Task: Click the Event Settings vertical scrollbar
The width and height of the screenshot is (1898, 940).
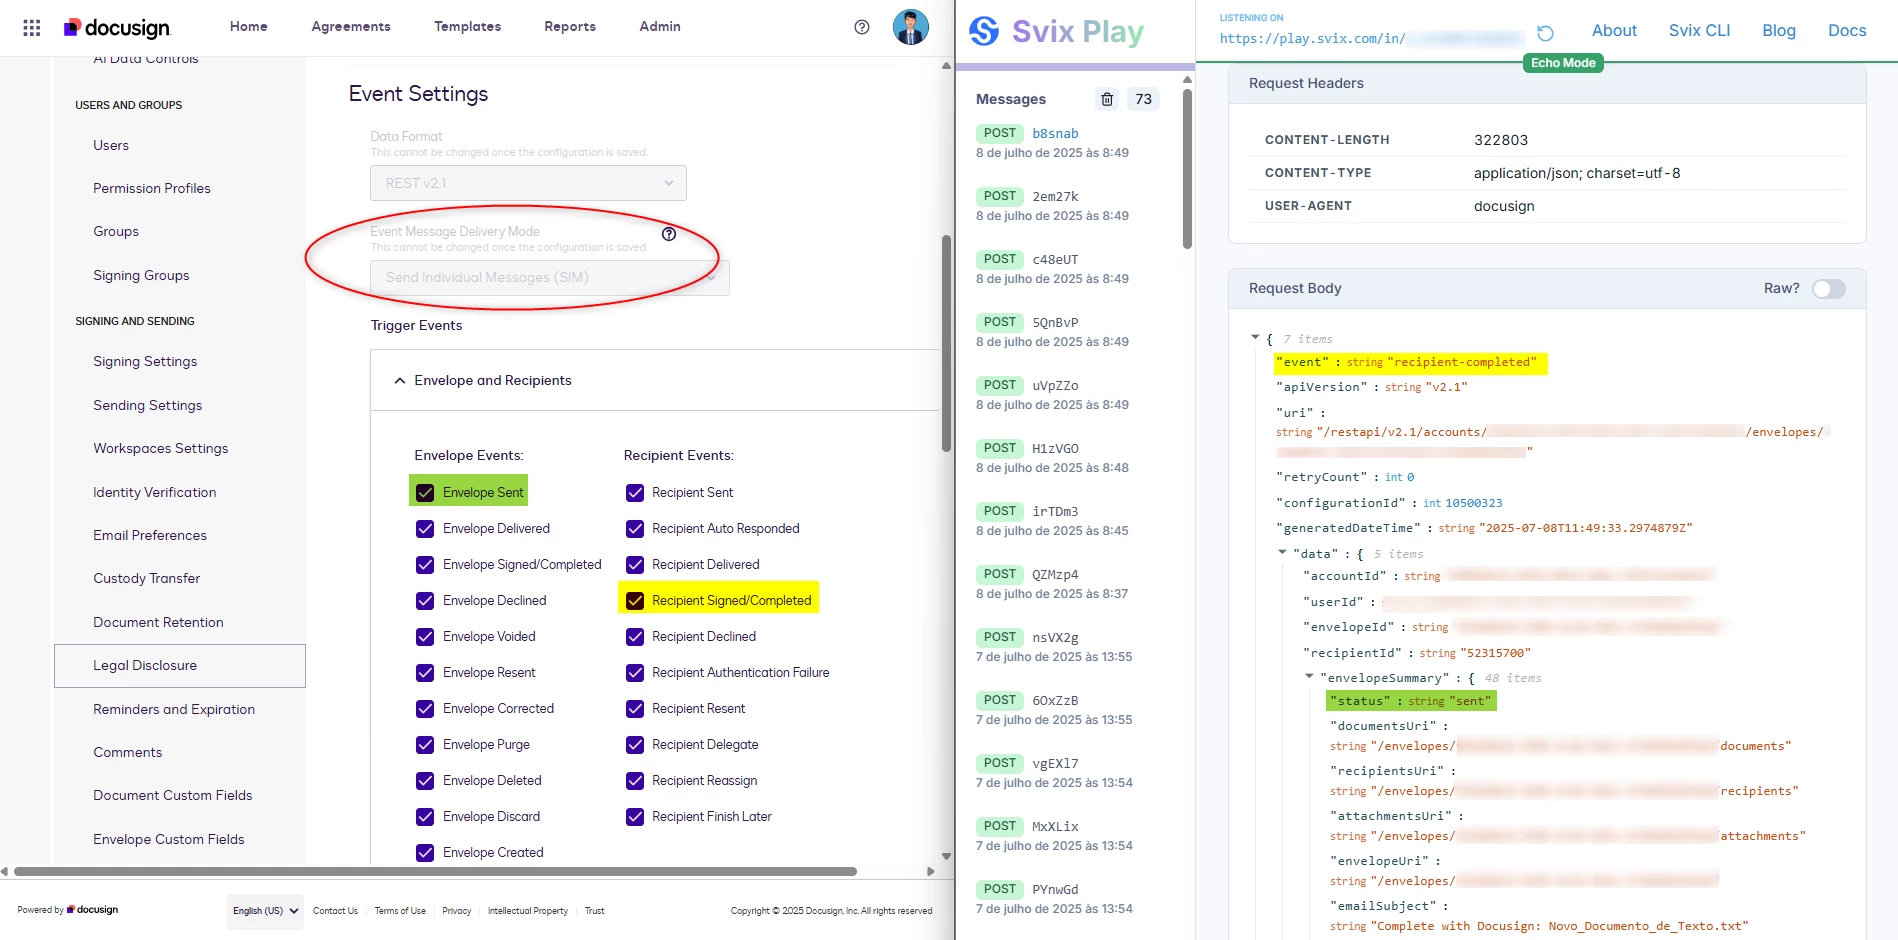Action: 946,343
